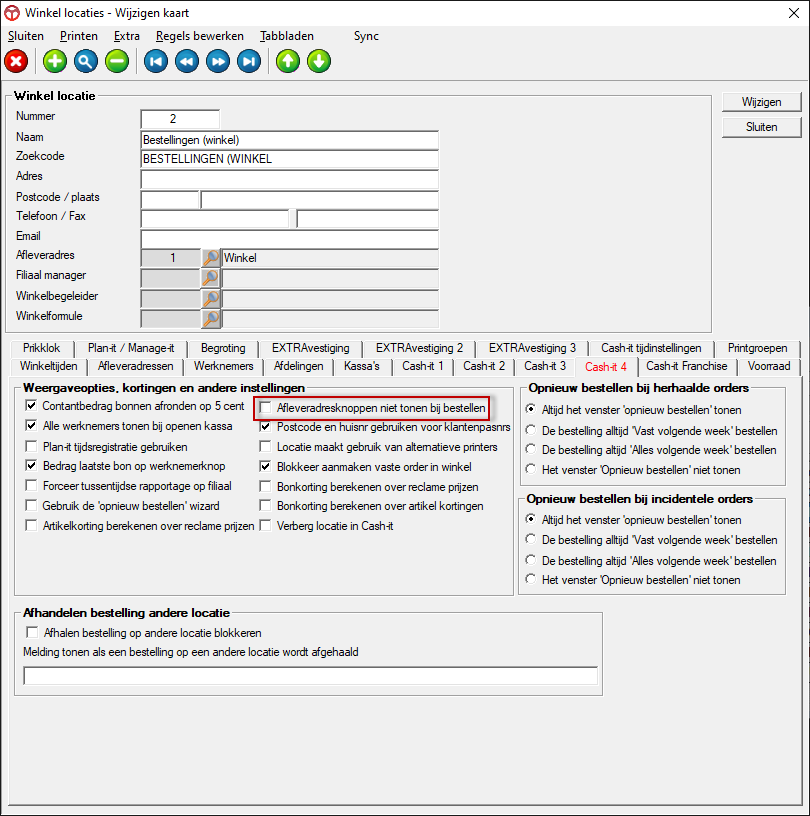Click the green up arrow icon
Viewport: 810px width, 816px height.
288,61
